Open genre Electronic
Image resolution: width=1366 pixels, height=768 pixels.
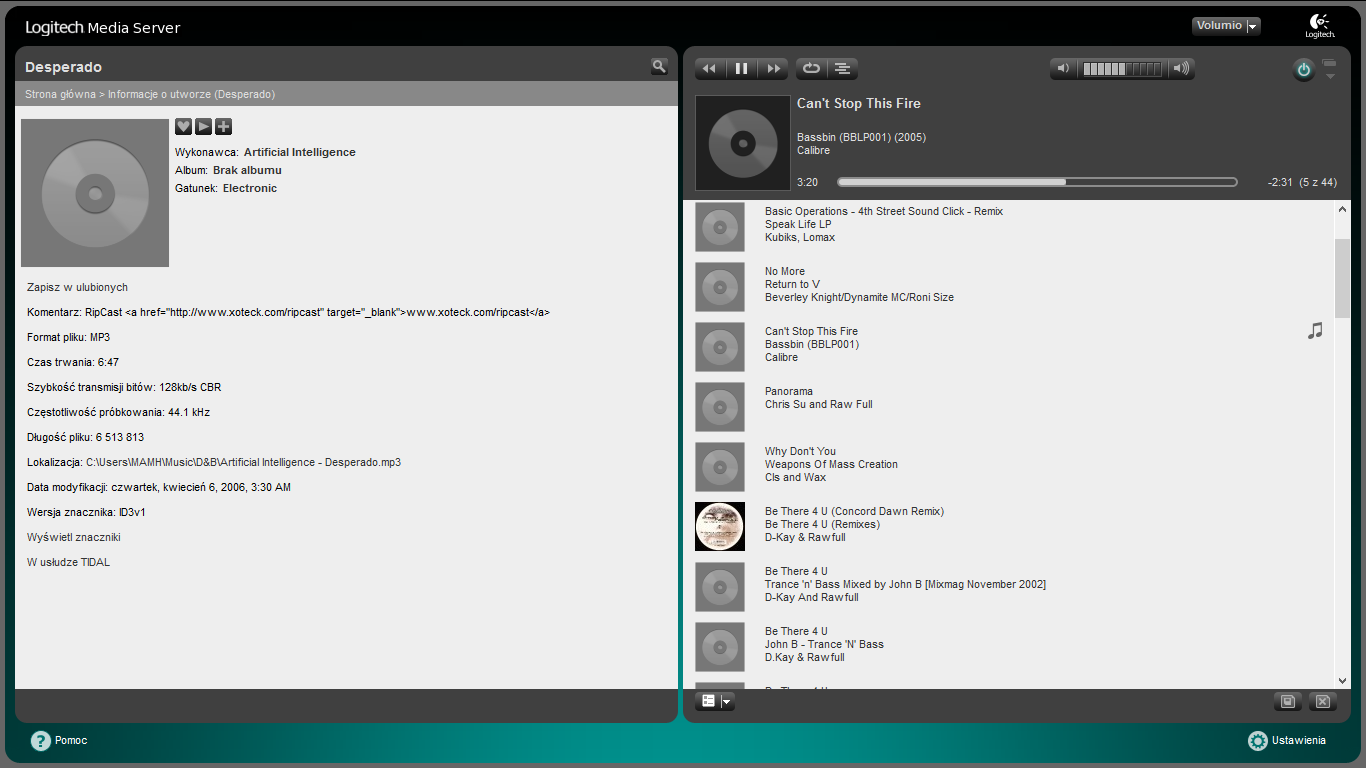[250, 188]
